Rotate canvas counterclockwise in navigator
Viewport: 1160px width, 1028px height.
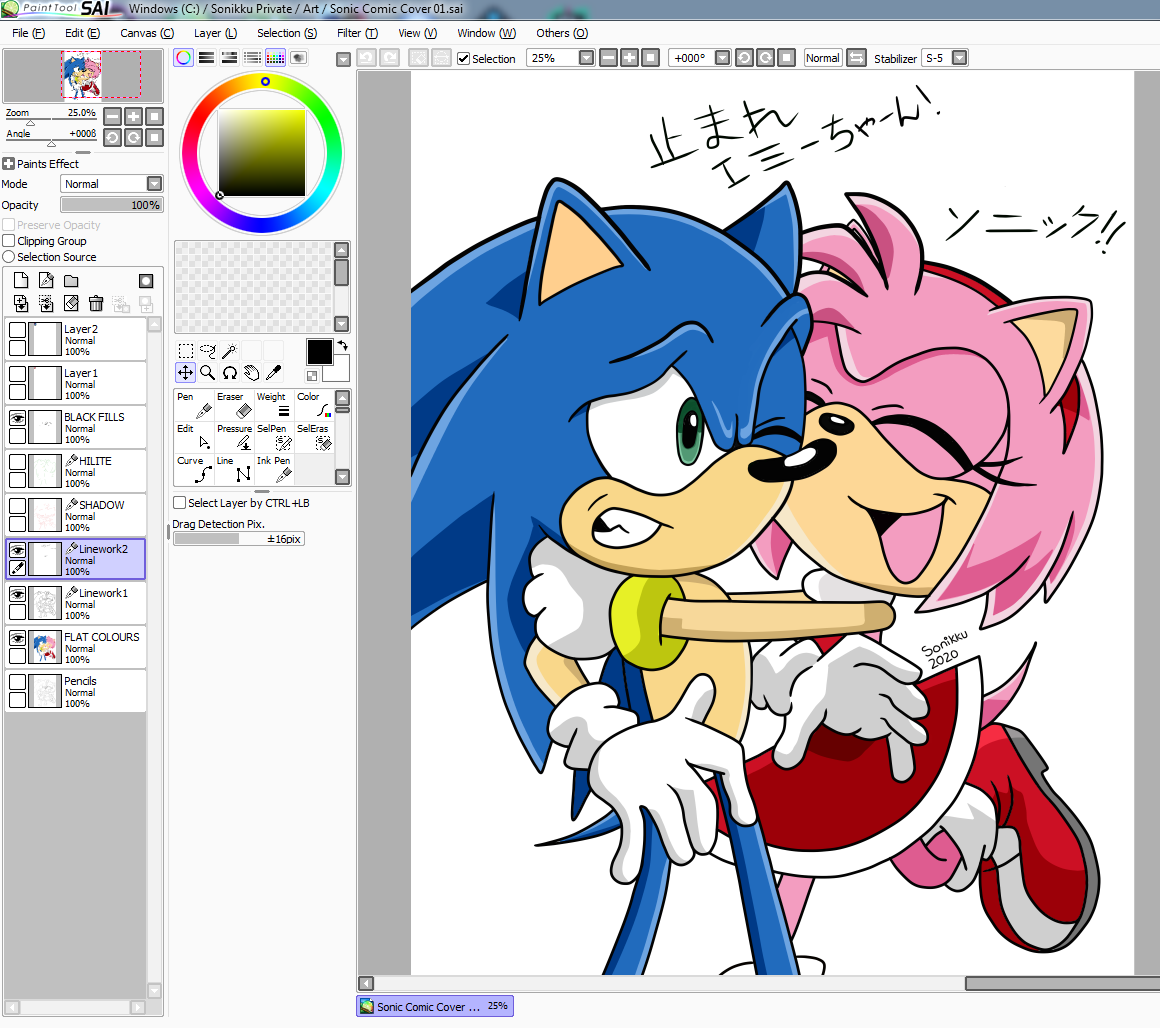click(x=112, y=138)
